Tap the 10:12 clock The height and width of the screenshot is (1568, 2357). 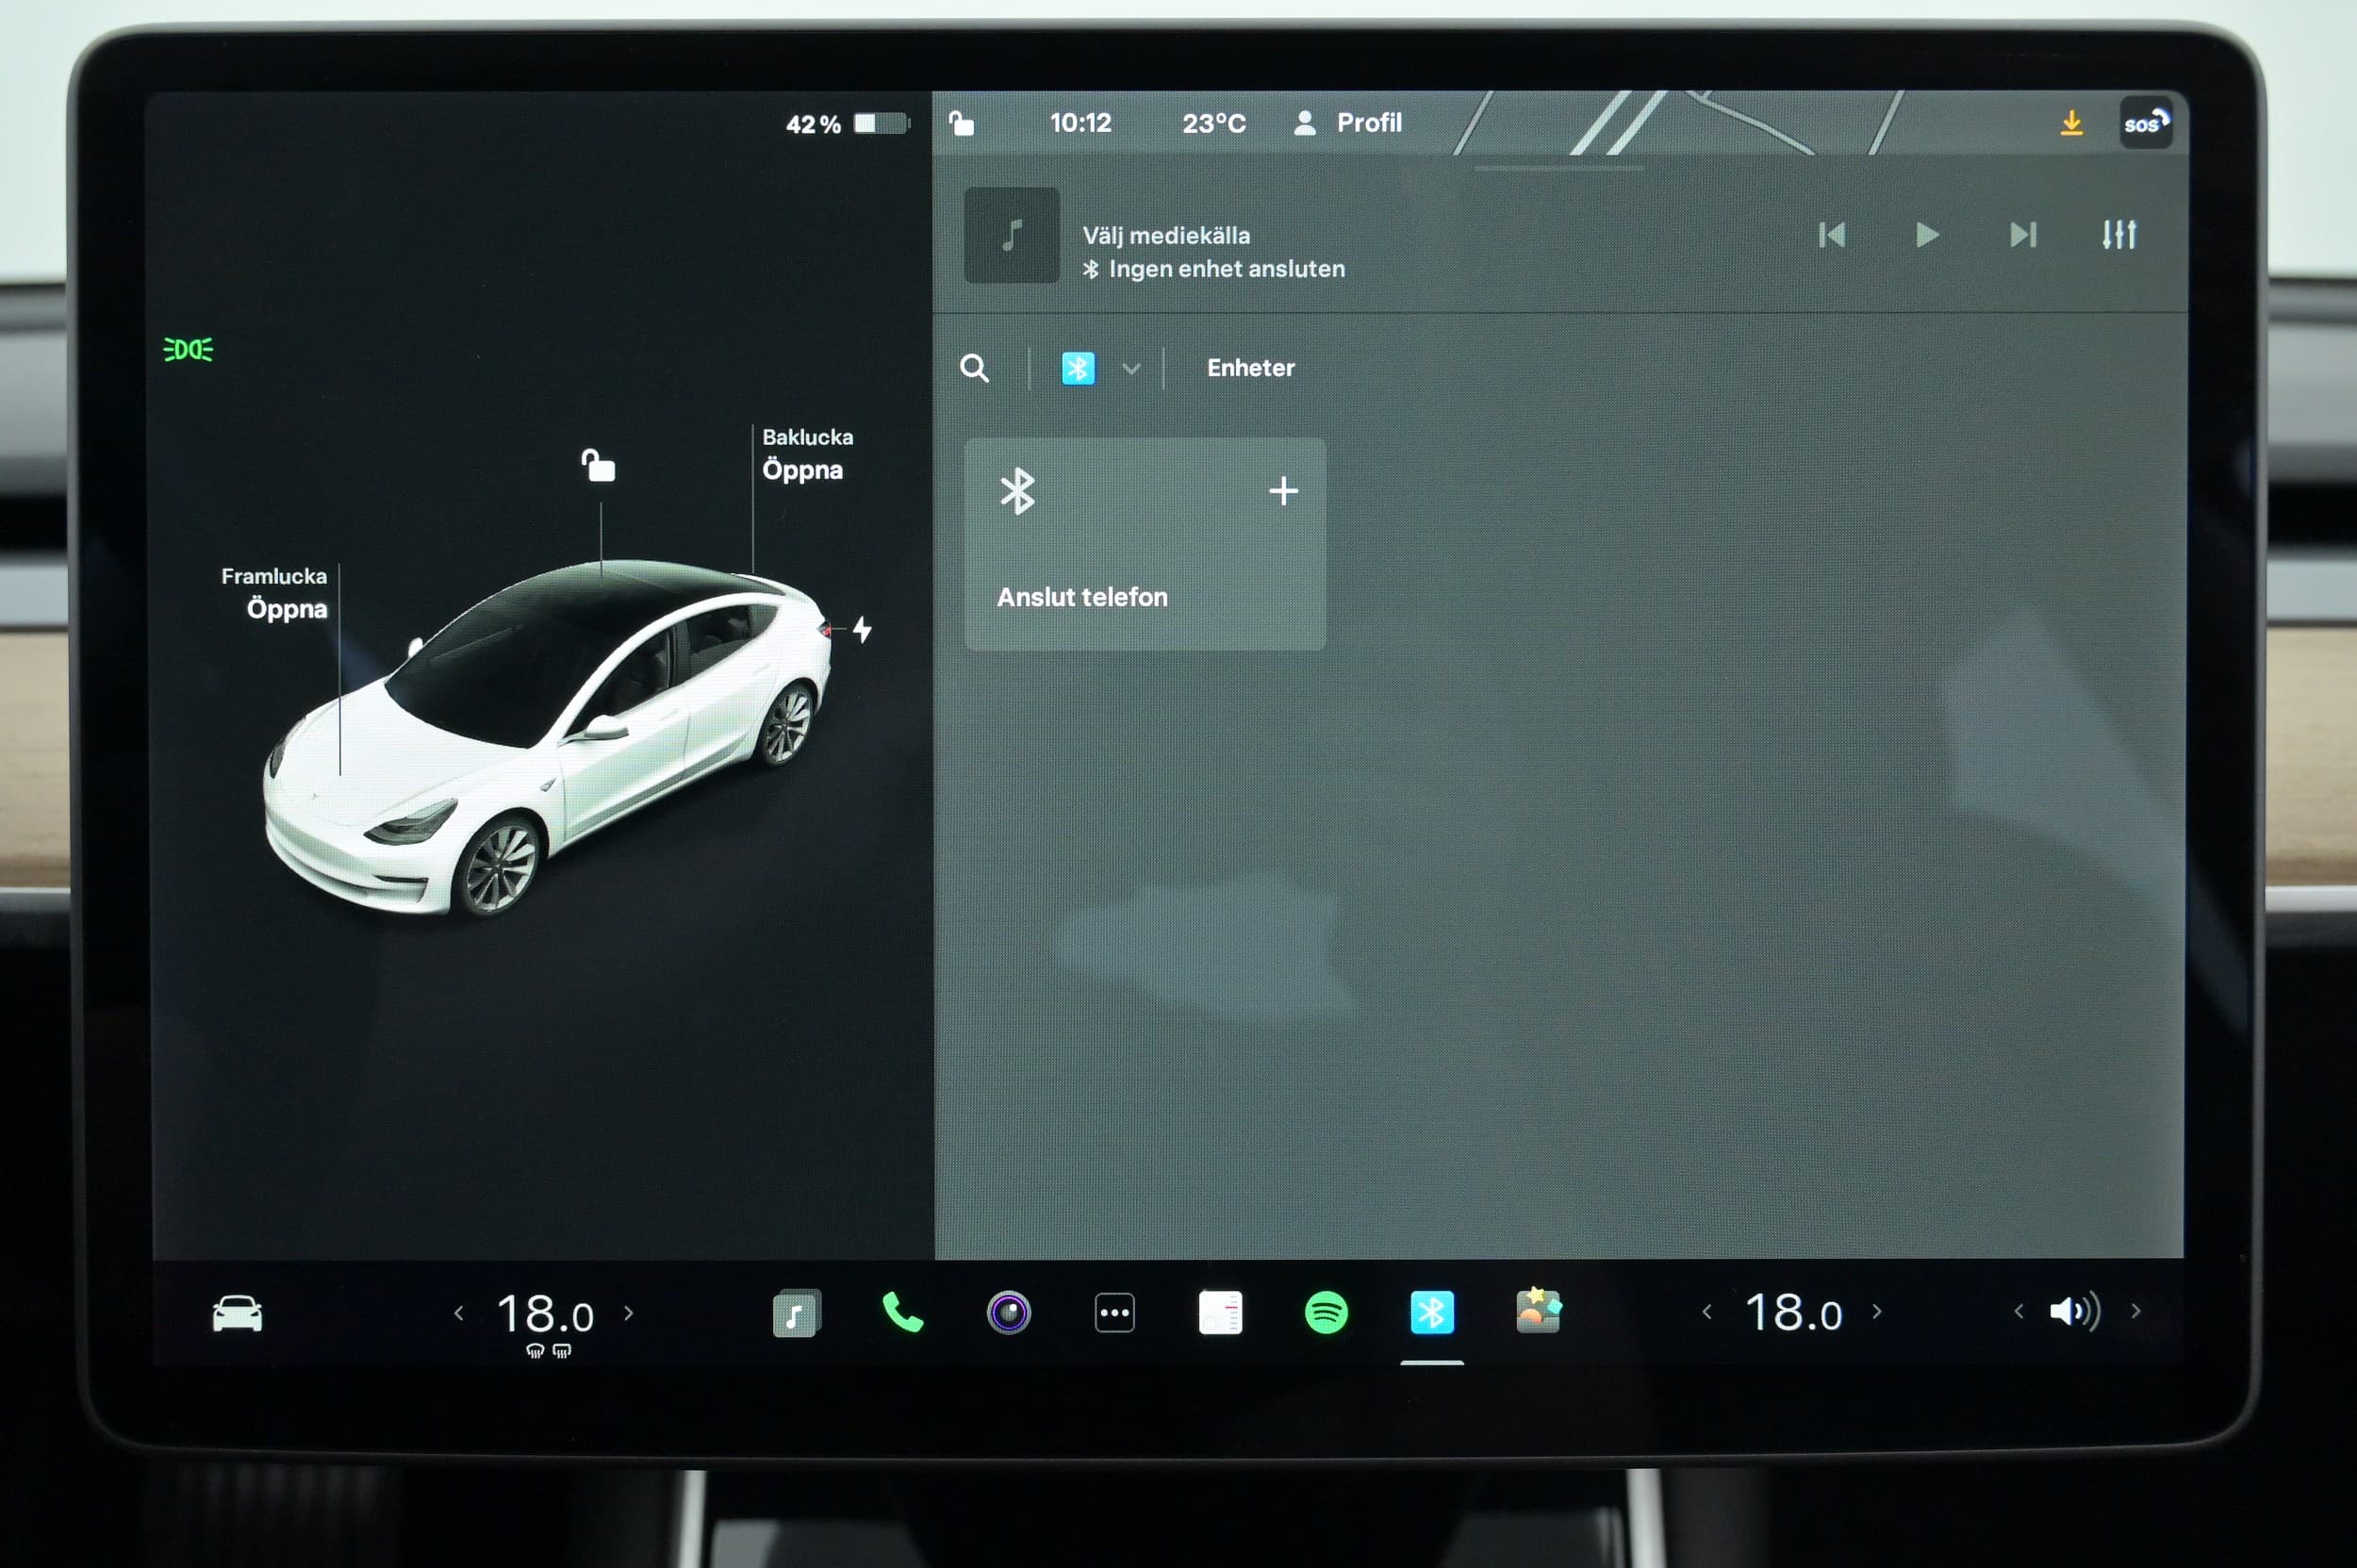coord(1081,123)
